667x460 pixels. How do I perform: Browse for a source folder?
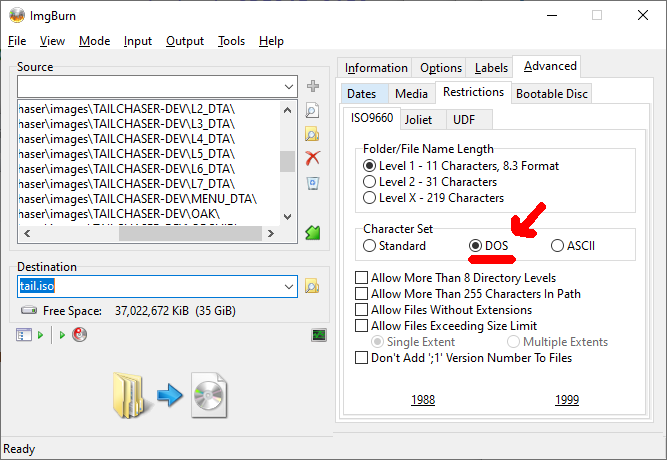[x=313, y=134]
